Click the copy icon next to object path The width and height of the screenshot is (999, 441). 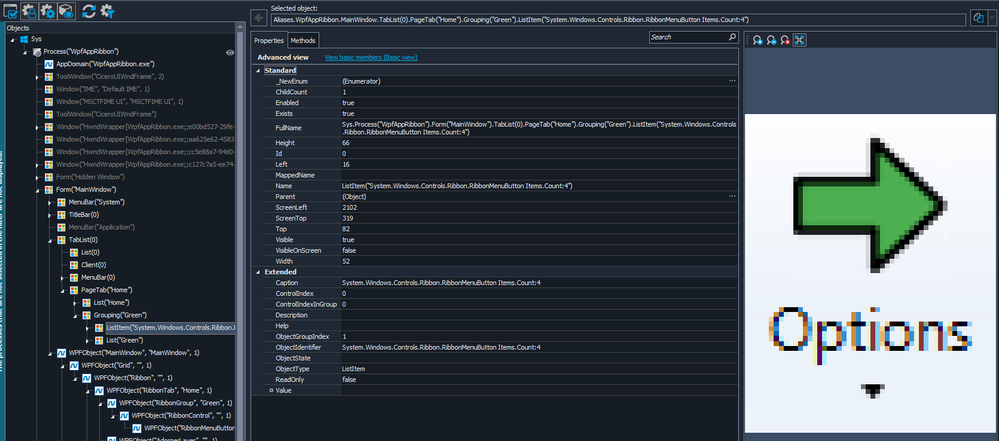[x=978, y=18]
